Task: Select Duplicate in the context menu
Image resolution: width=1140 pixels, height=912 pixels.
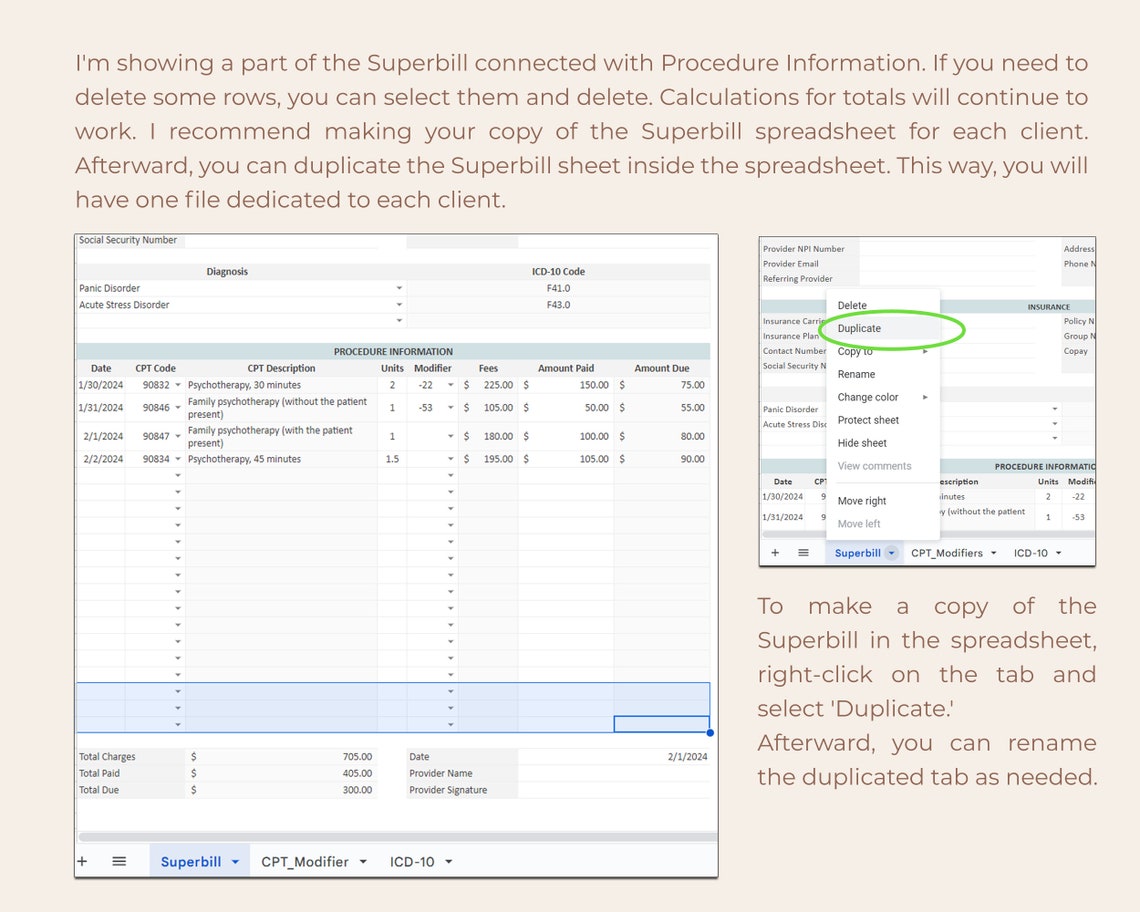Action: 858,328
